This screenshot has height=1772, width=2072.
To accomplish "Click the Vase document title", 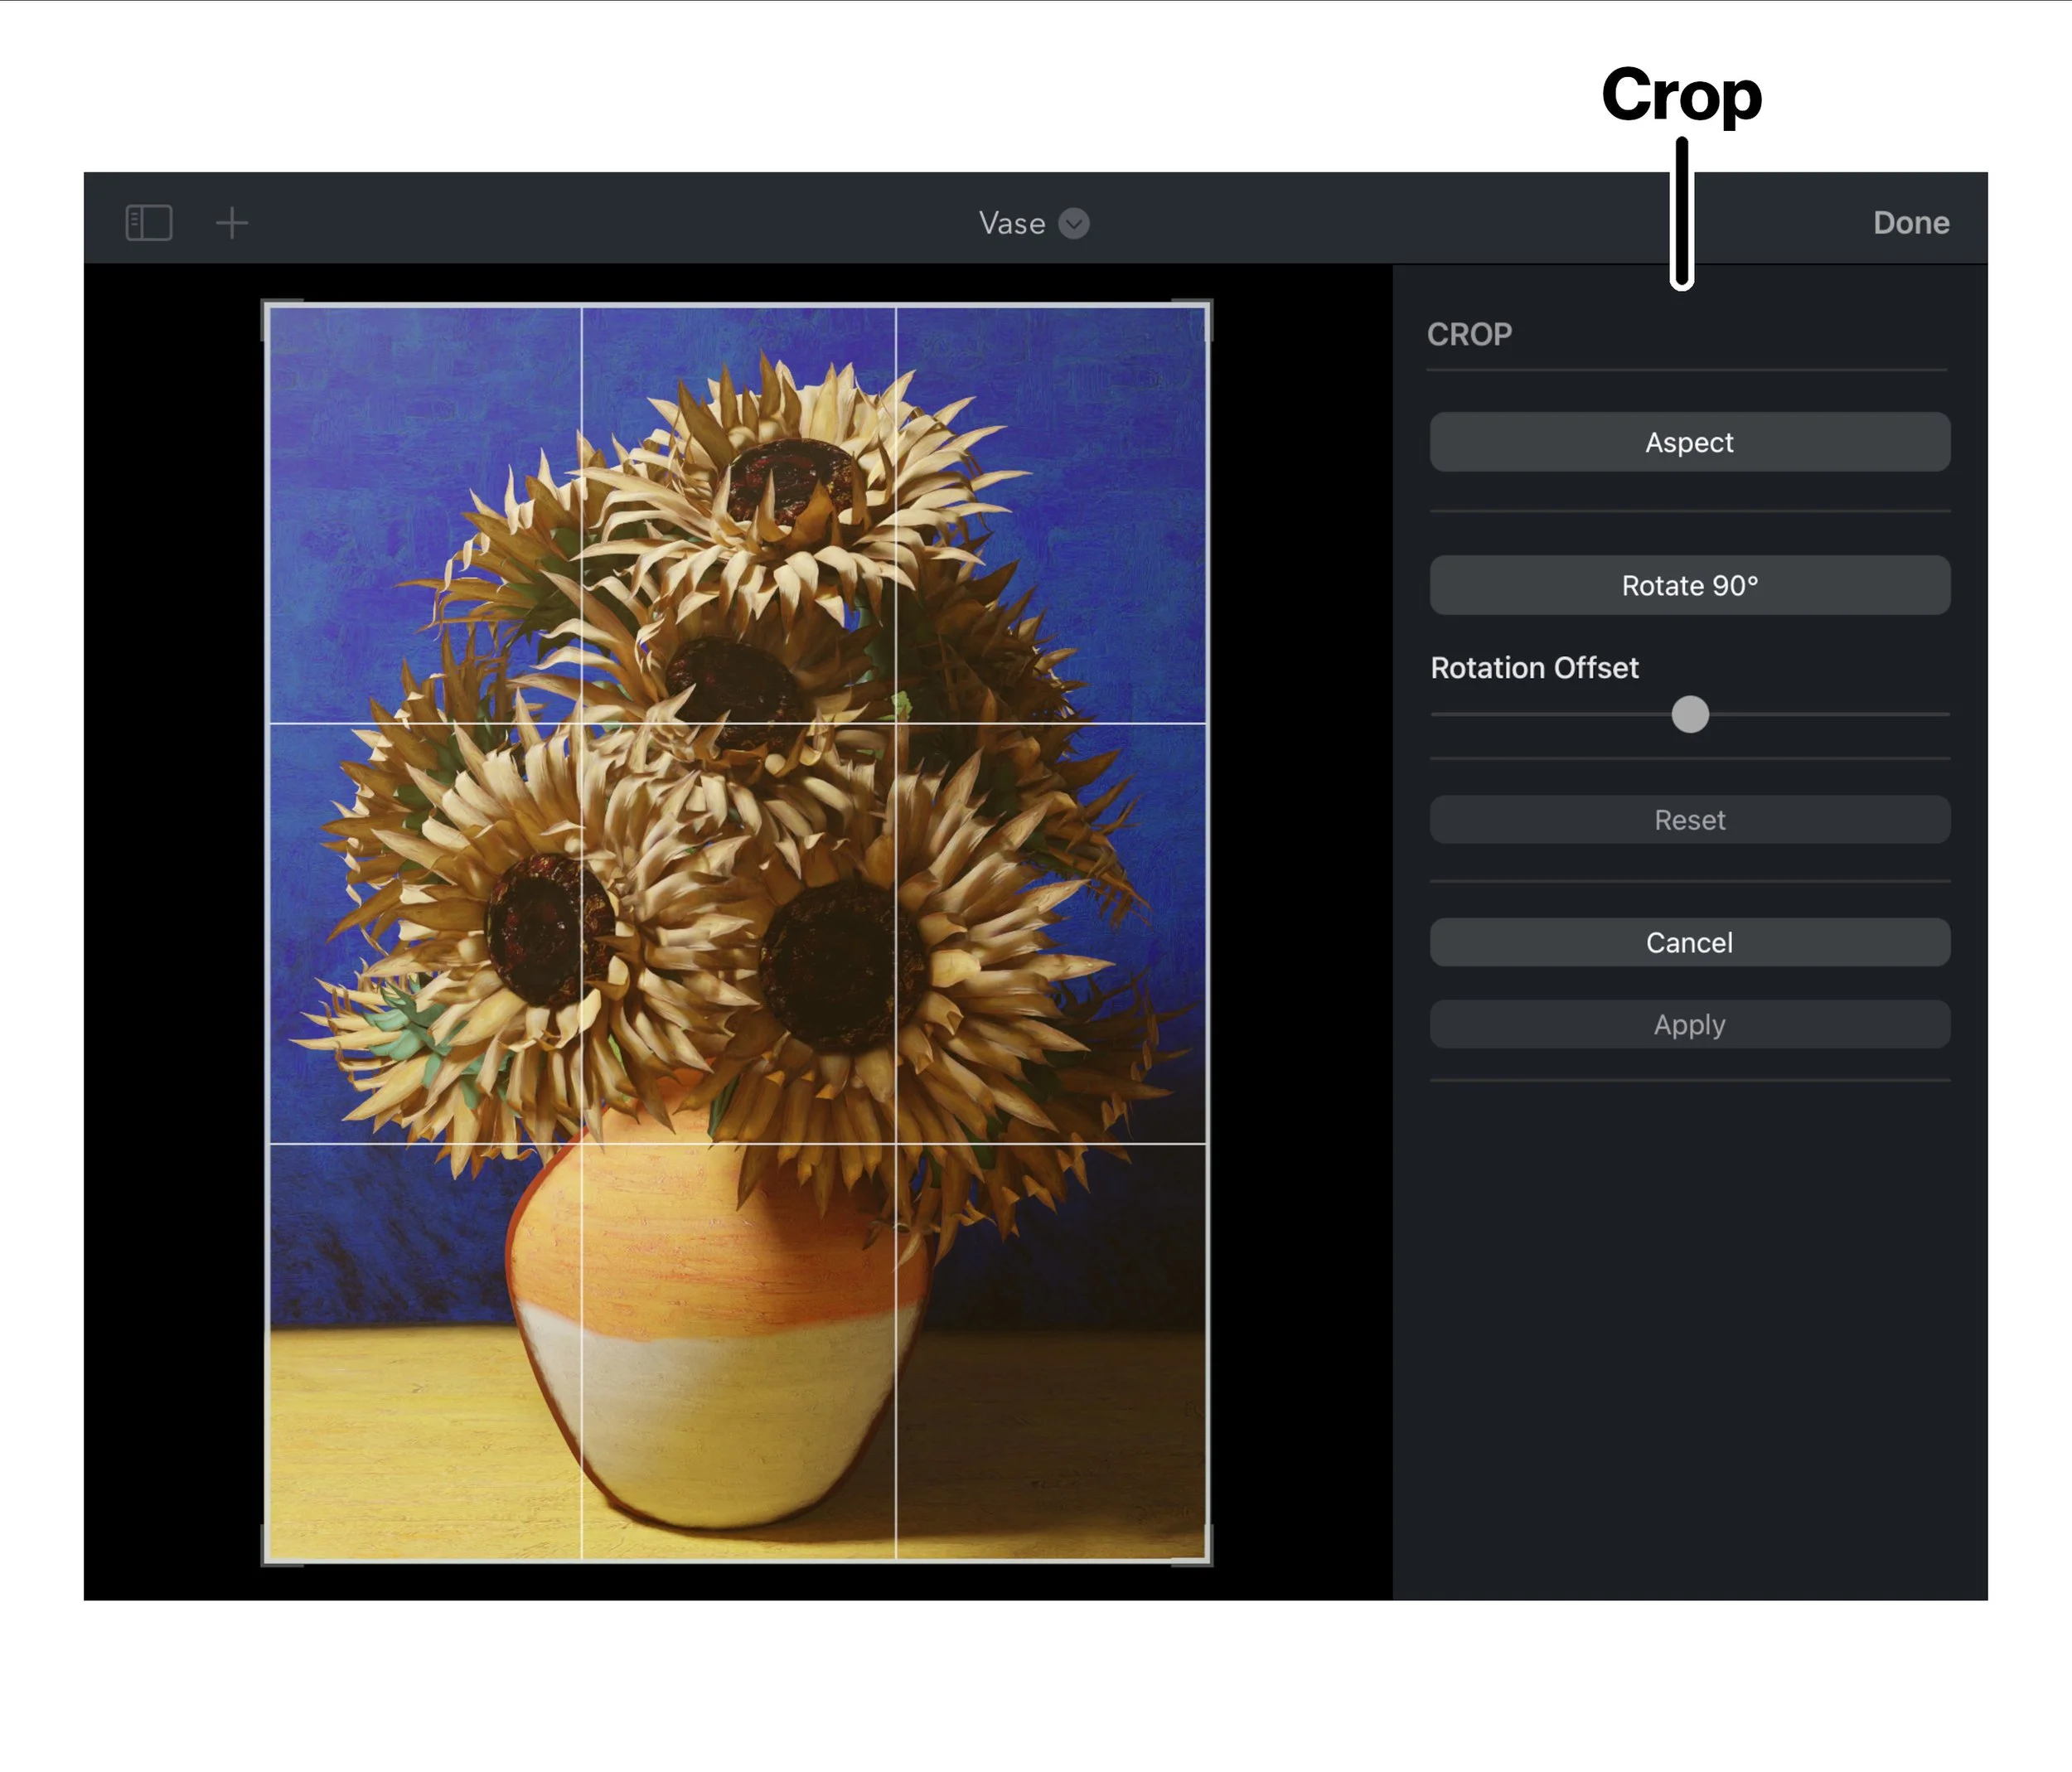I will pos(1011,223).
